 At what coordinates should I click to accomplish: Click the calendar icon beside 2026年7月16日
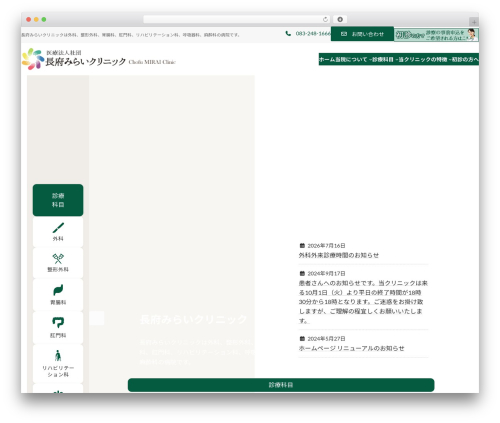point(302,246)
